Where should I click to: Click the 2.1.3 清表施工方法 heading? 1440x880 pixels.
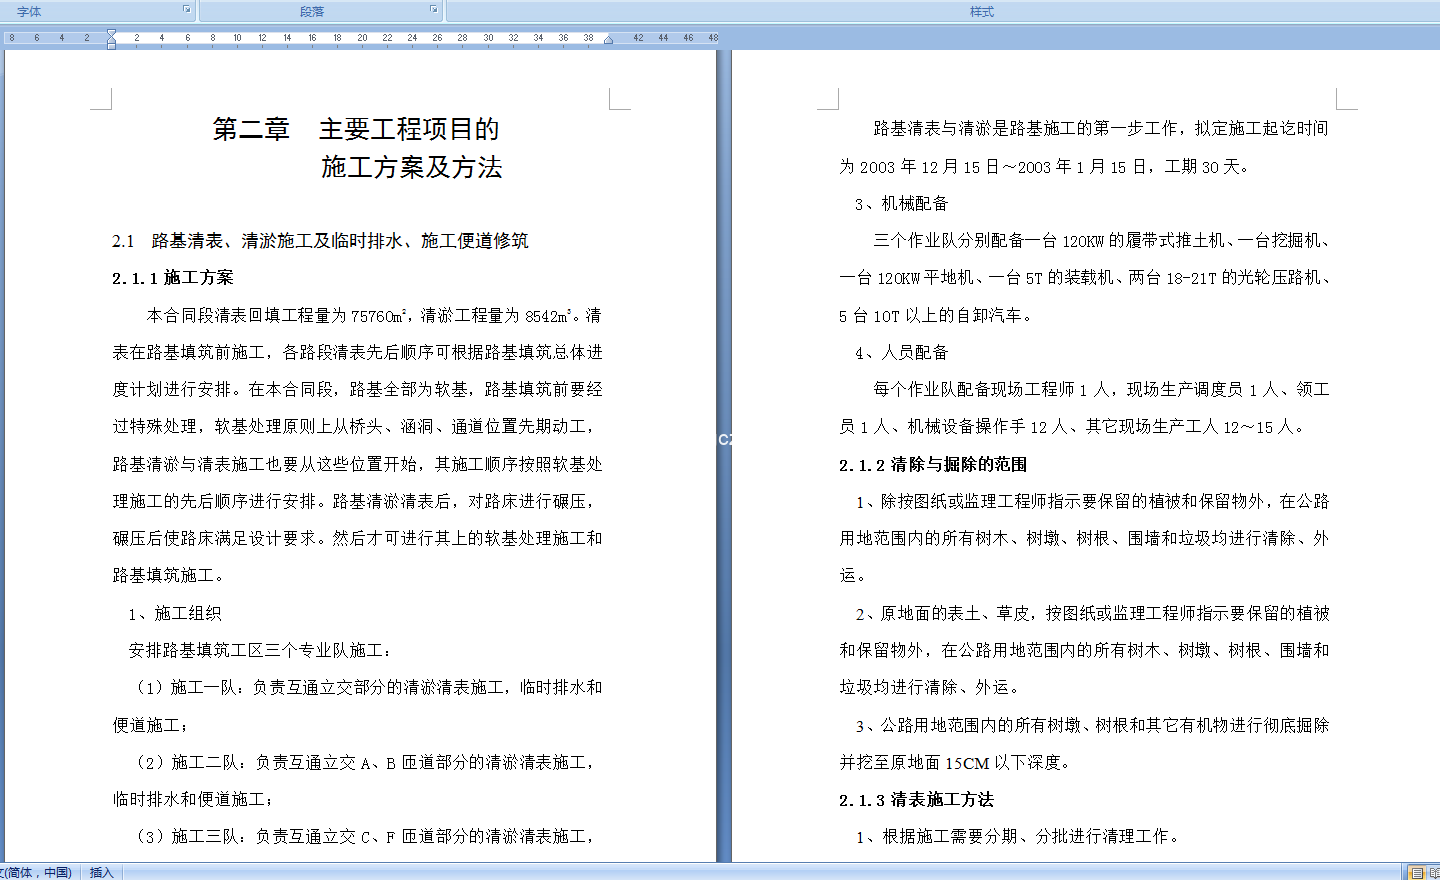pos(916,800)
